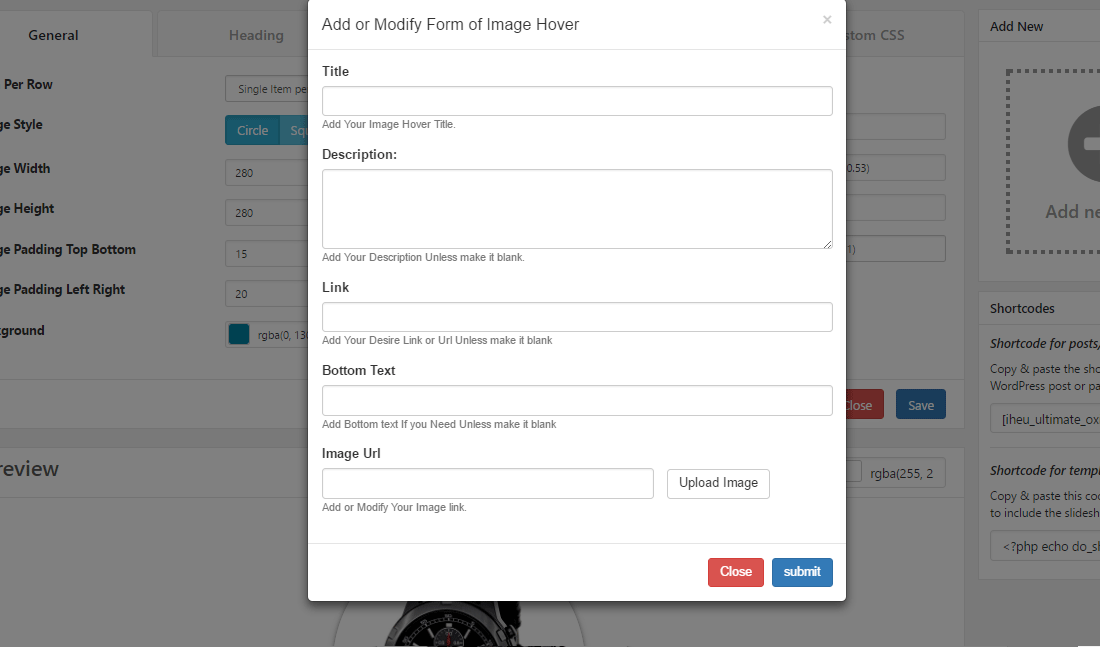
Task: Focus the Title input field
Action: (x=577, y=101)
